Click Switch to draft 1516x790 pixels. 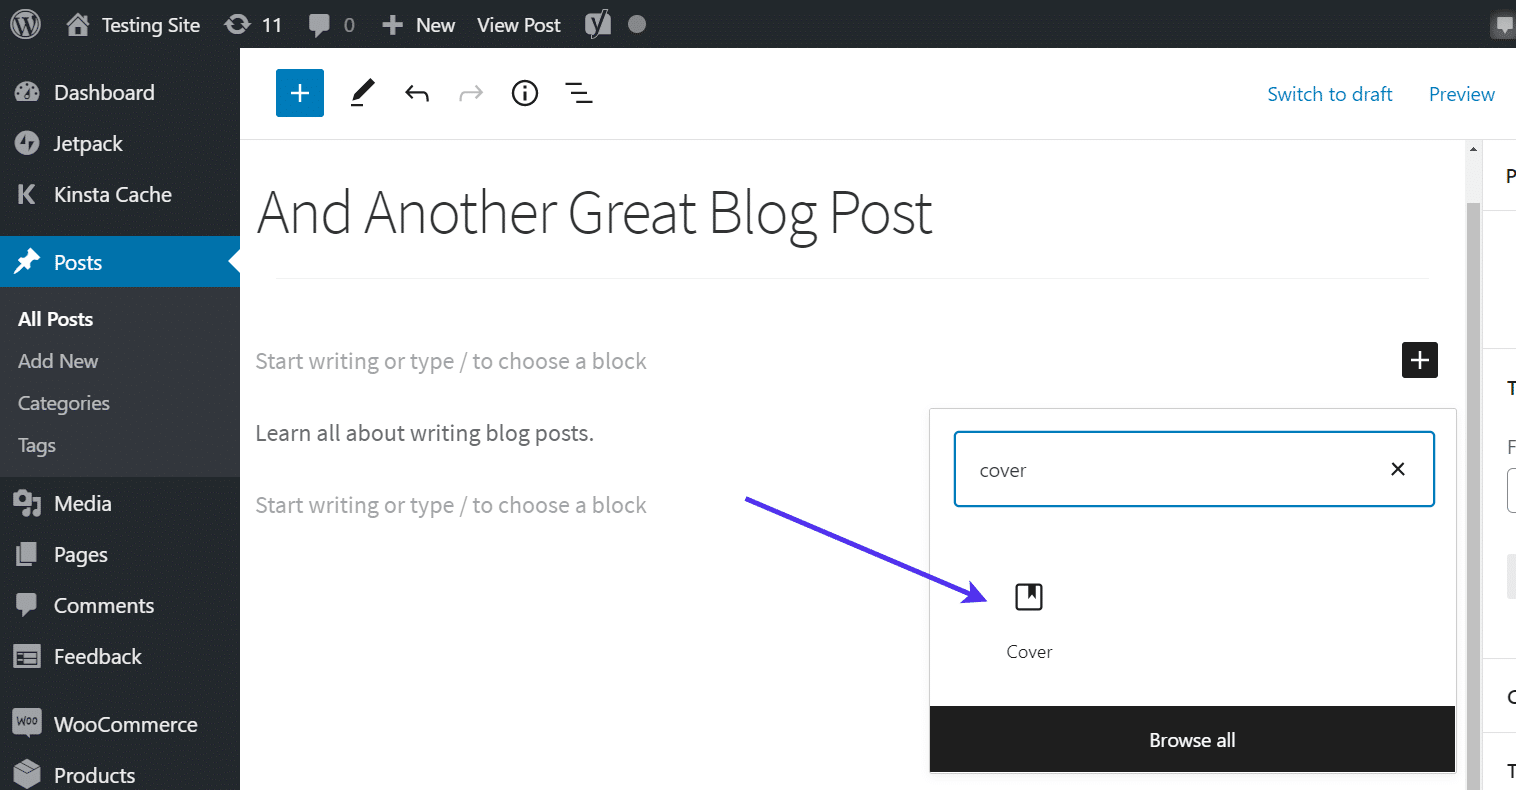point(1329,94)
